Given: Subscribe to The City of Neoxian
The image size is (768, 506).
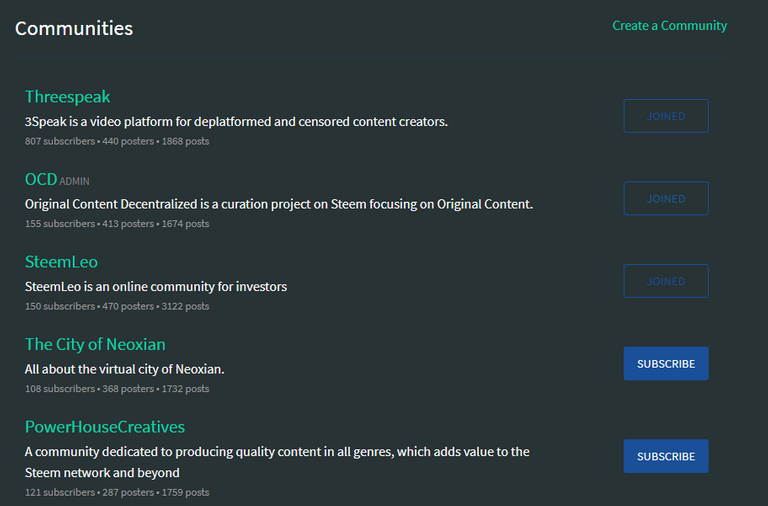Looking at the screenshot, I should [665, 364].
